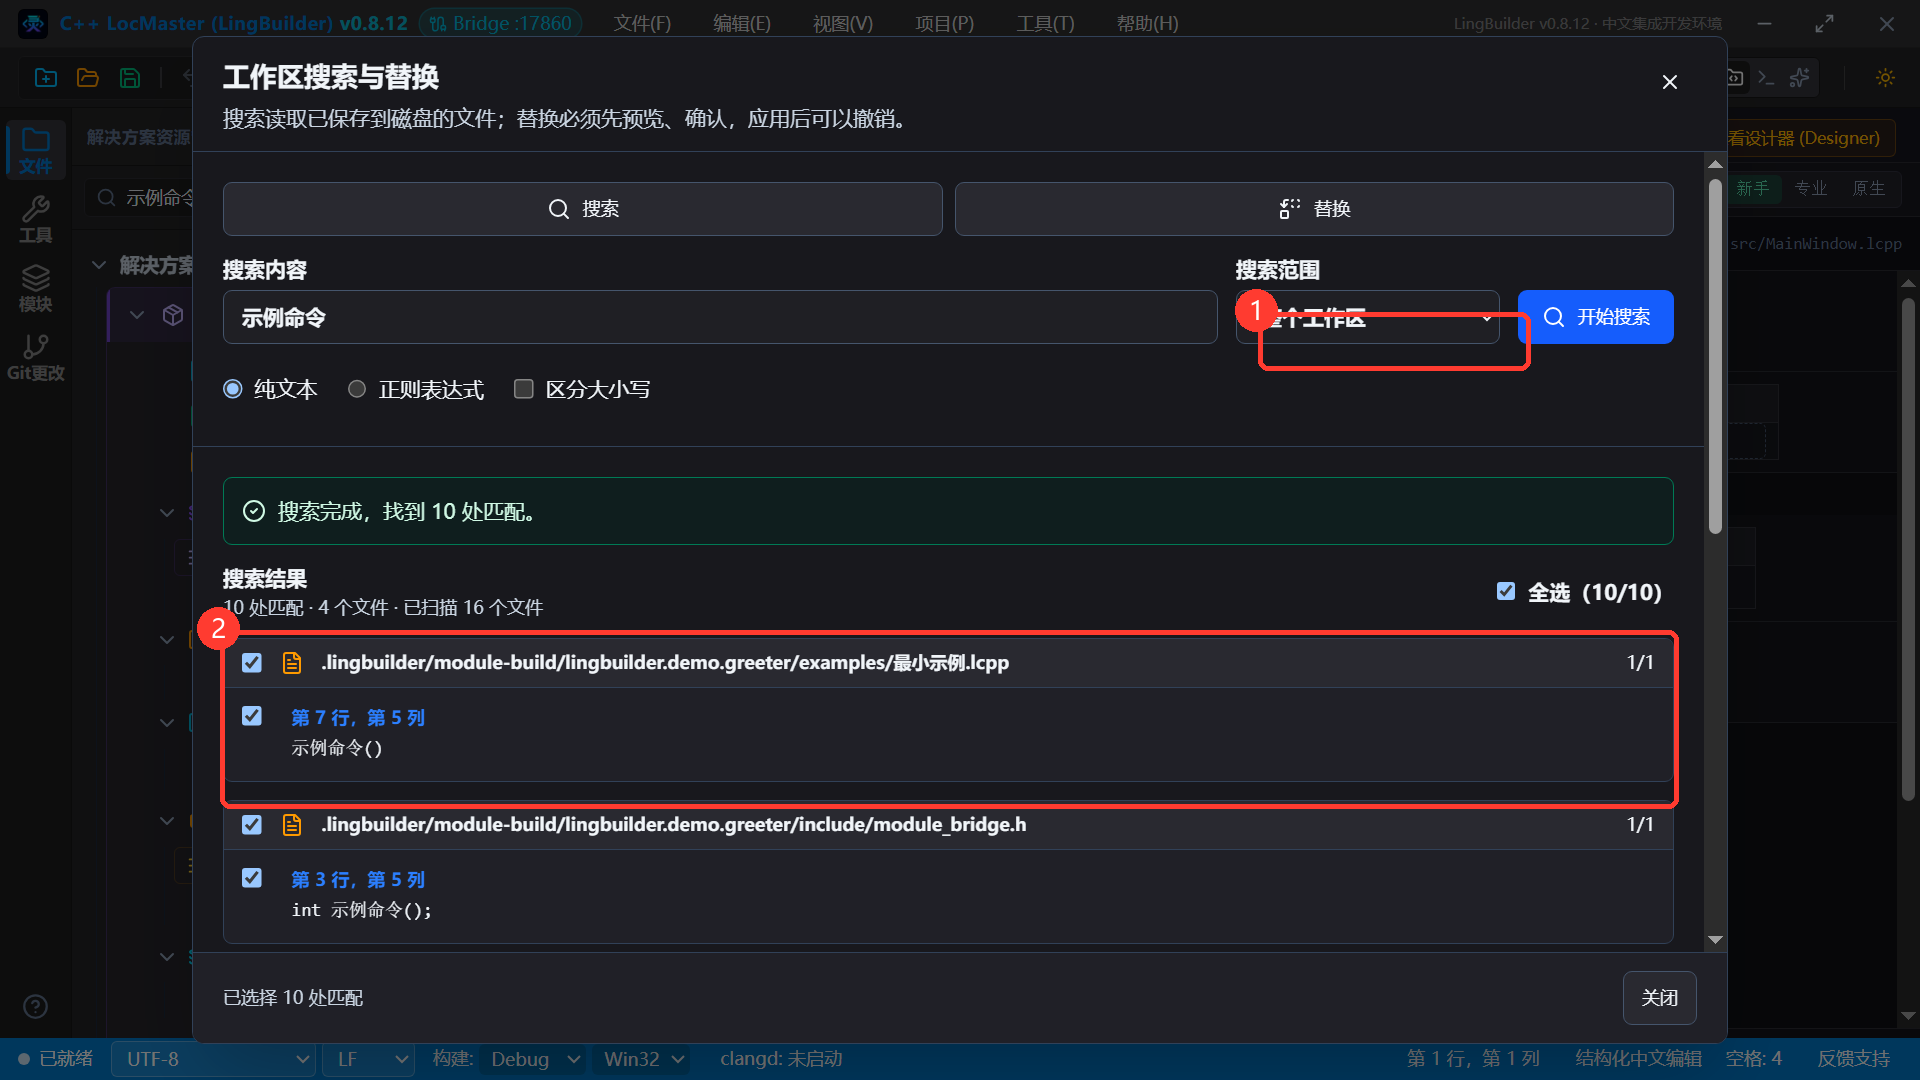
Task: Uncheck the module_bridge.h file checkbox
Action: 252,825
